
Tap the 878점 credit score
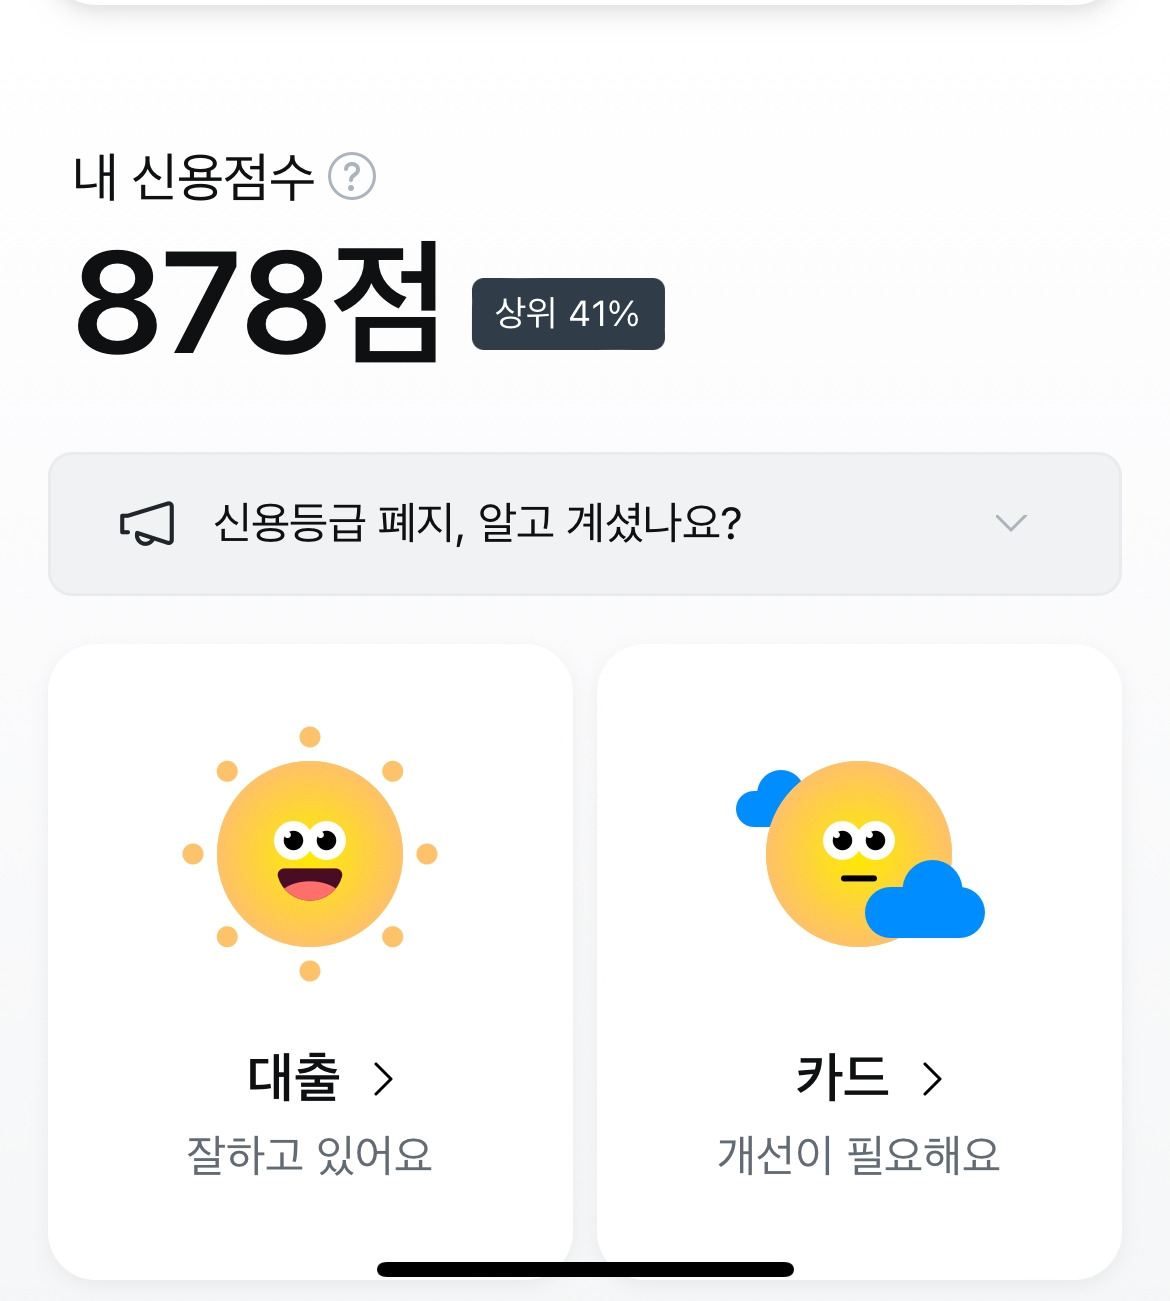[x=258, y=302]
